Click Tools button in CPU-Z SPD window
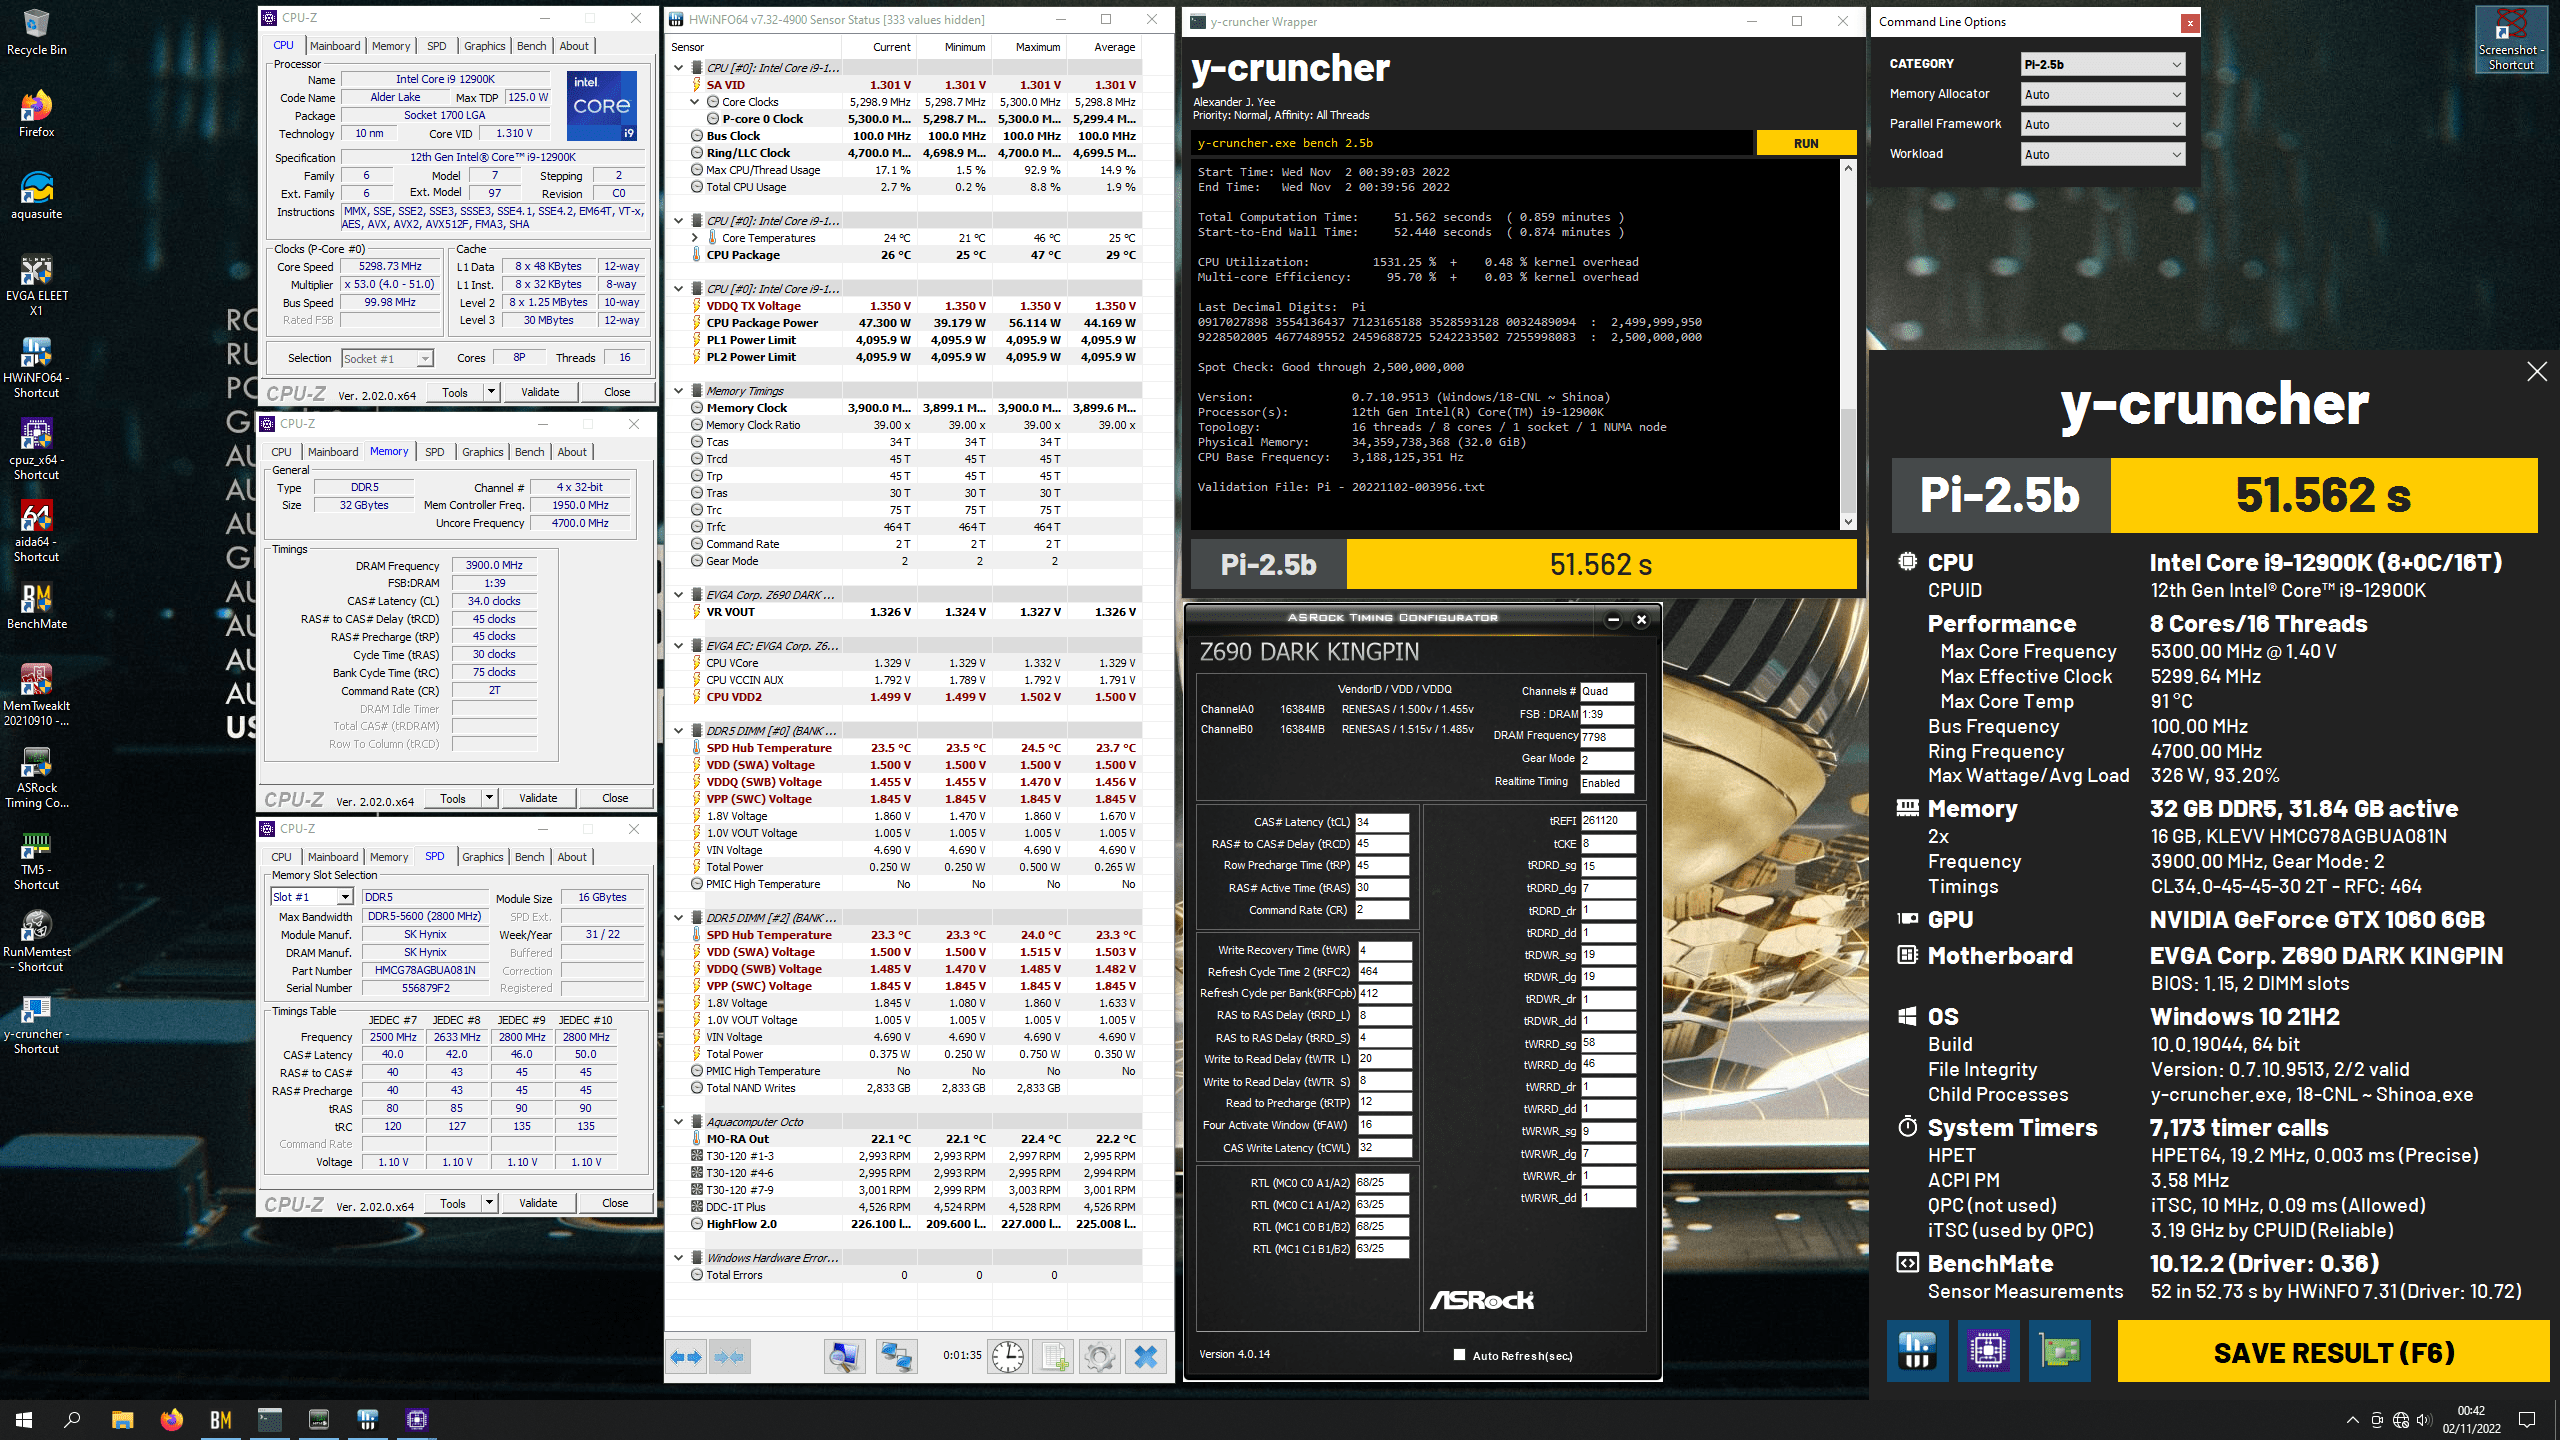2560x1440 pixels. point(452,1203)
